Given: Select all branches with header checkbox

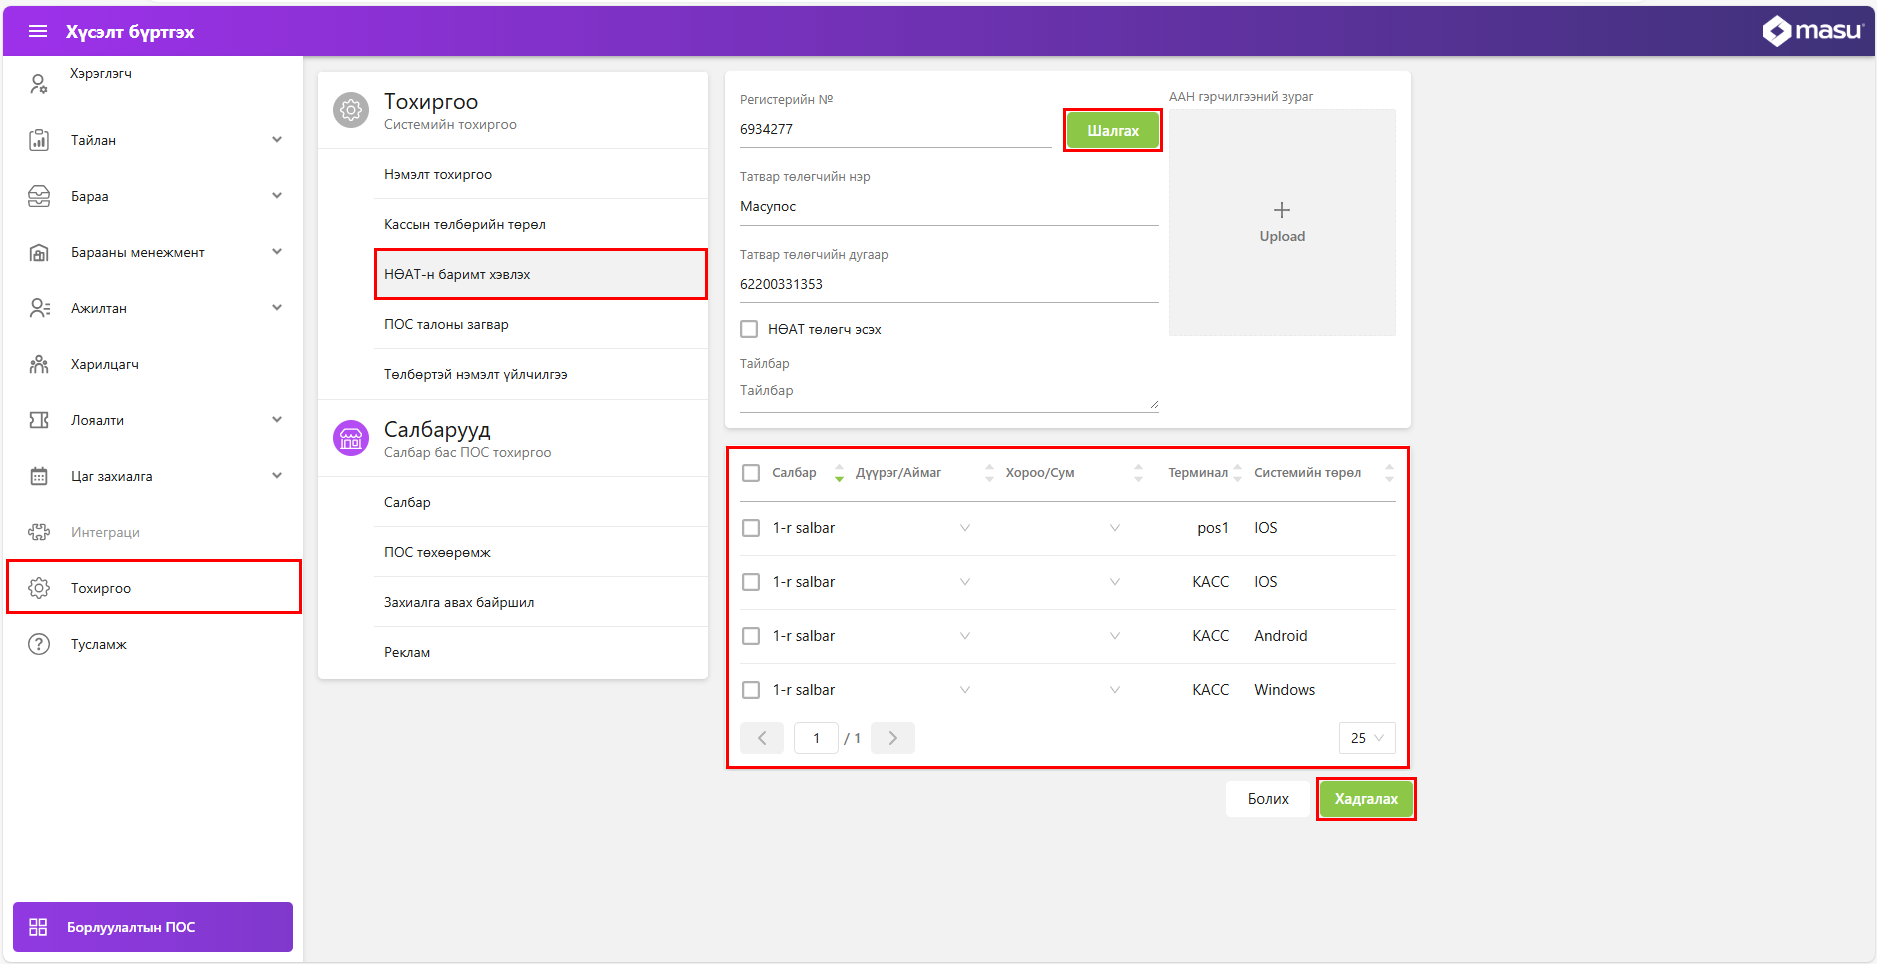Looking at the screenshot, I should click(751, 473).
